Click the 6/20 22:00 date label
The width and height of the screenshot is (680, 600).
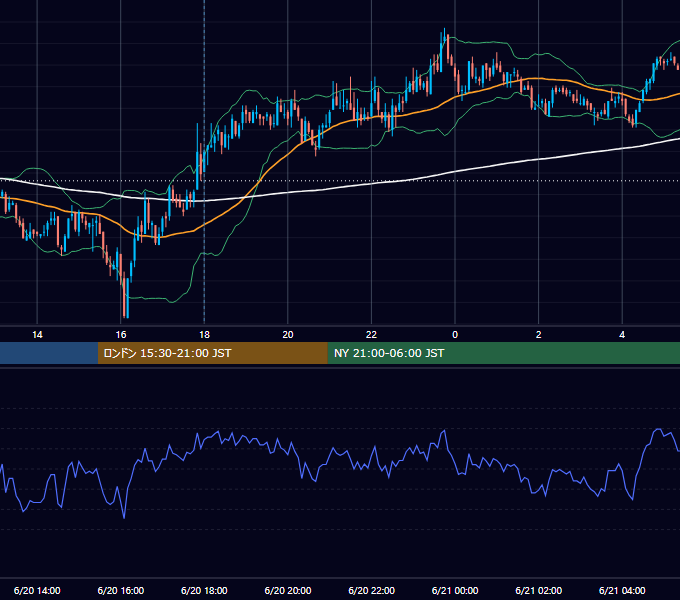tap(372, 590)
